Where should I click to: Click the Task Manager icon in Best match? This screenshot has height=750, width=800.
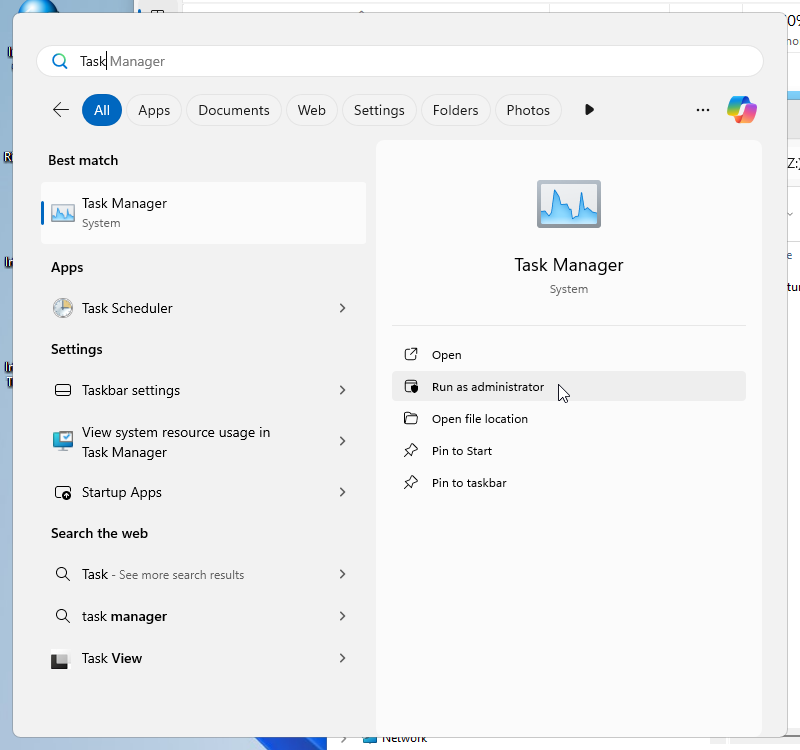(x=63, y=213)
